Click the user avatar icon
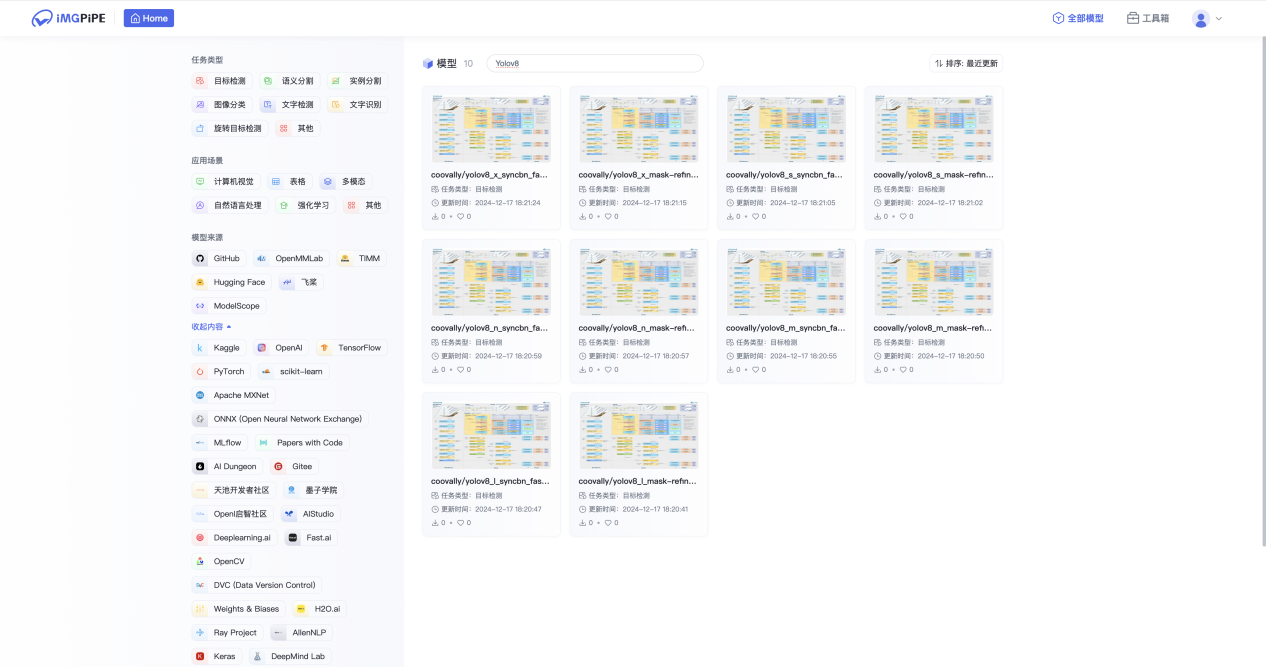Image resolution: width=1266 pixels, height=667 pixels. 1201,18
